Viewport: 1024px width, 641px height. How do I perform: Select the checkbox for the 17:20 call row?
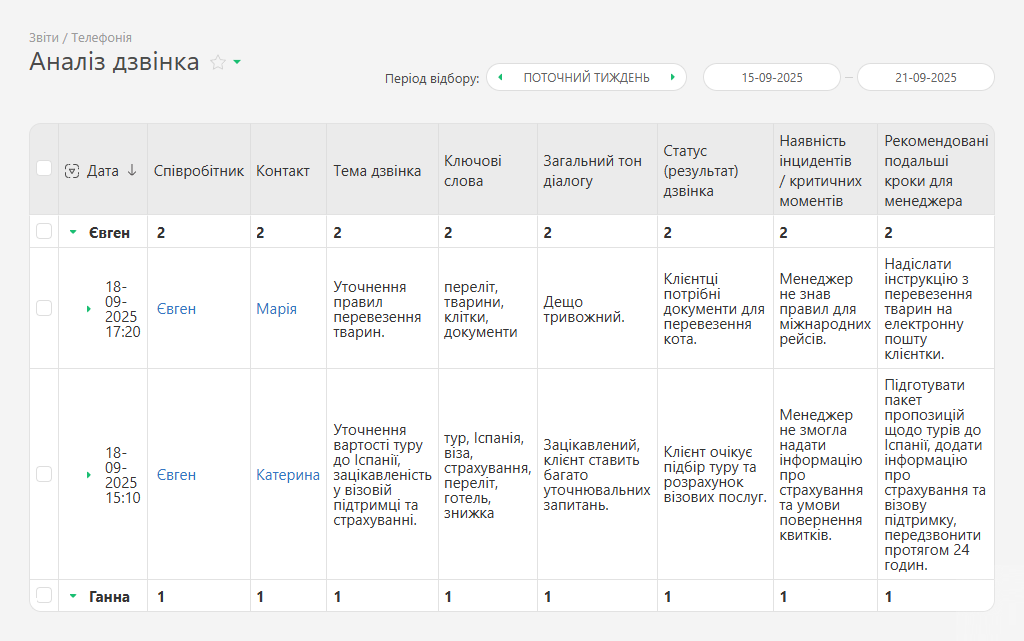(x=44, y=308)
